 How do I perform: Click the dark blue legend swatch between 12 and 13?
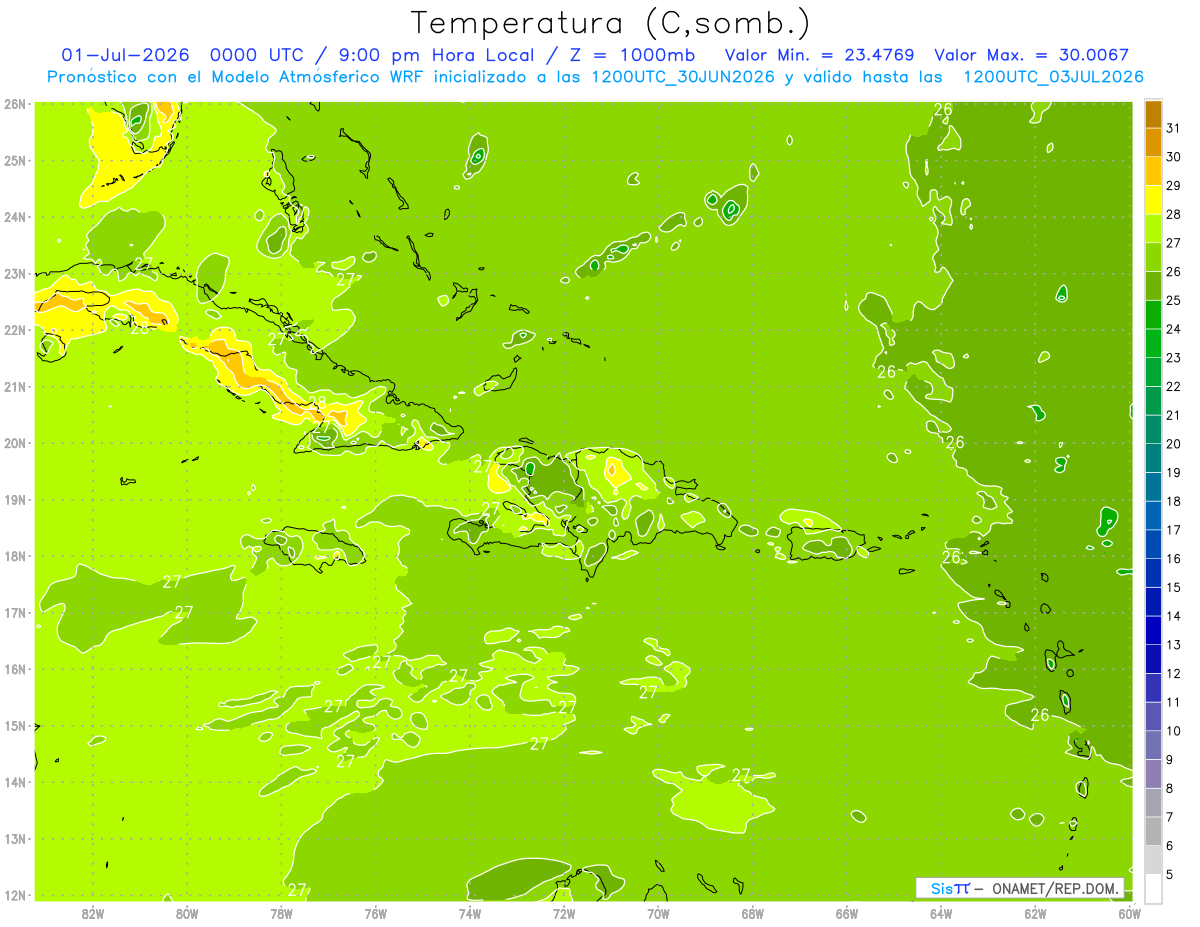(x=1153, y=659)
